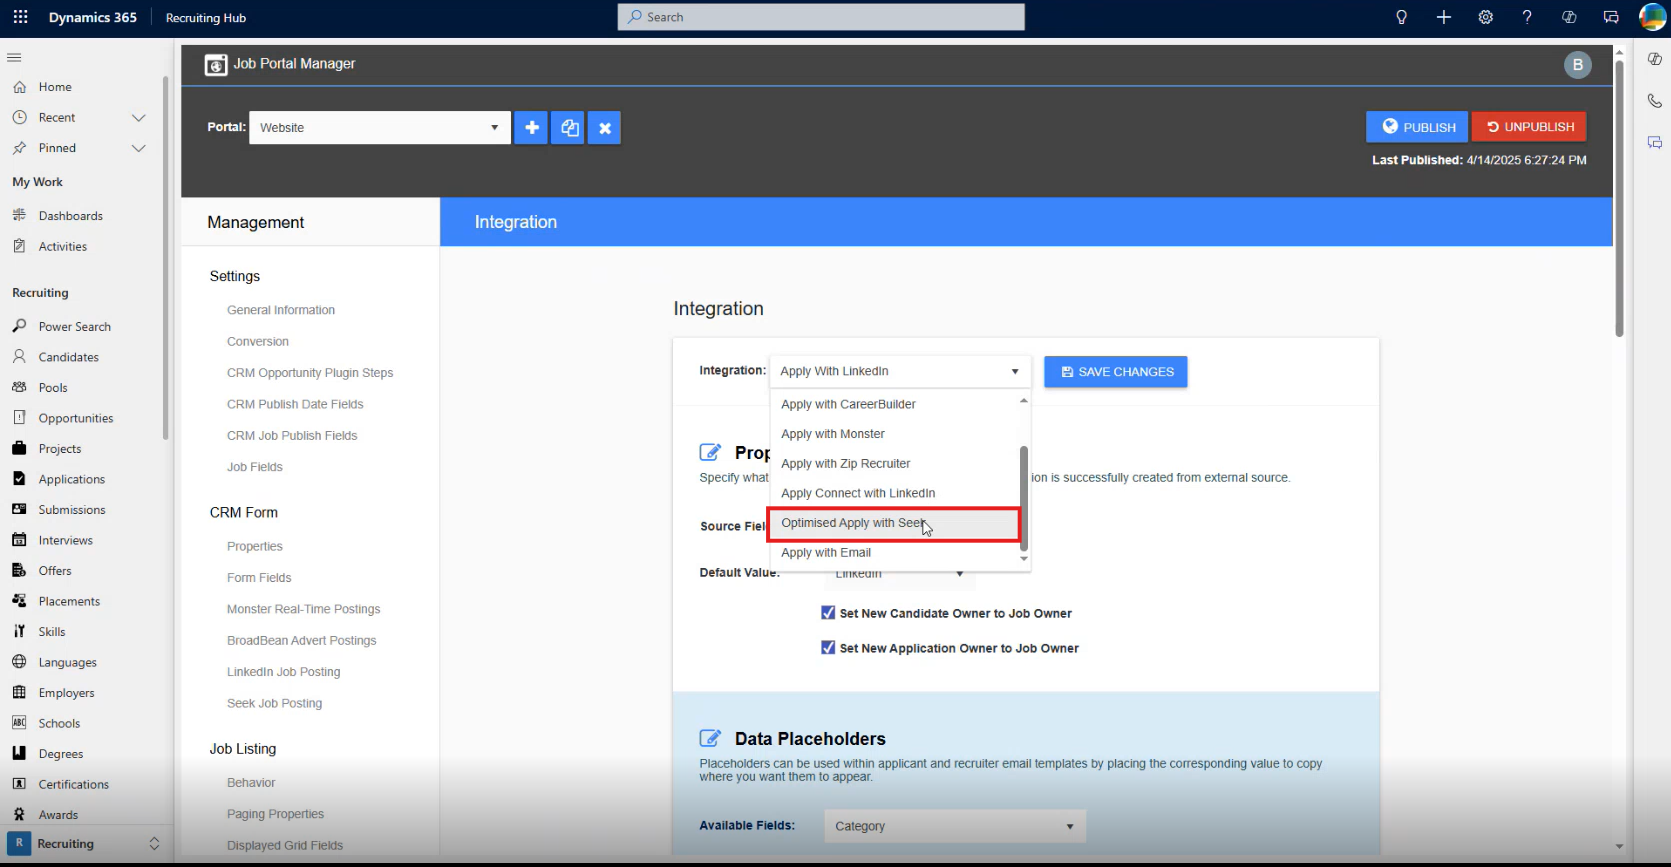Duplicate the portal with copy button

569,128
